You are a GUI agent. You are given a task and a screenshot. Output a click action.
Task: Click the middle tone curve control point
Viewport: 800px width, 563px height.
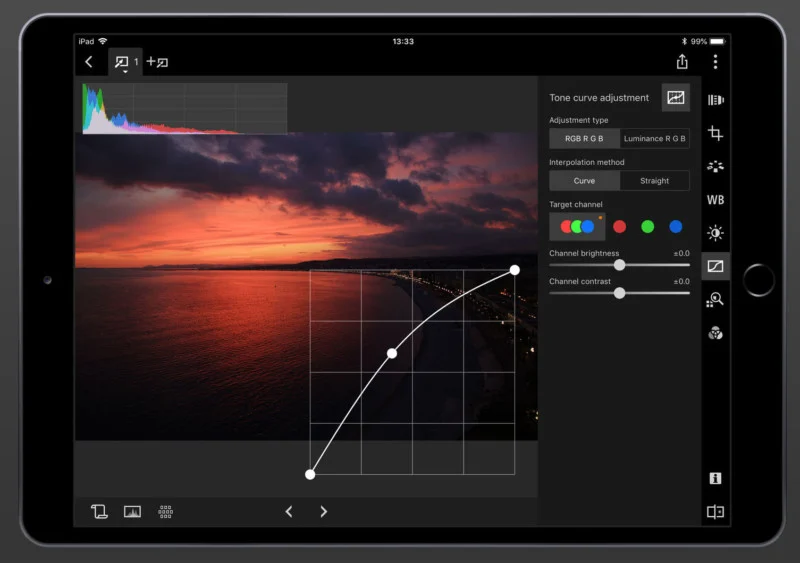click(x=392, y=353)
